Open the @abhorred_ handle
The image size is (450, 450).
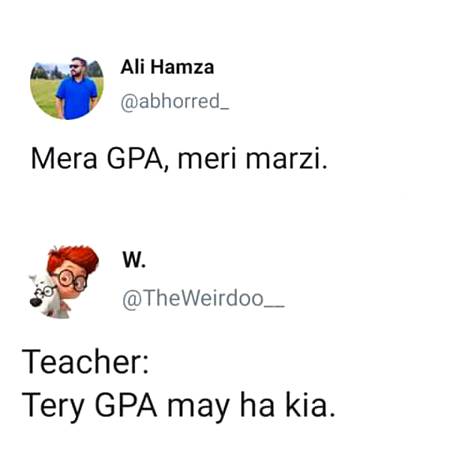(x=175, y=101)
